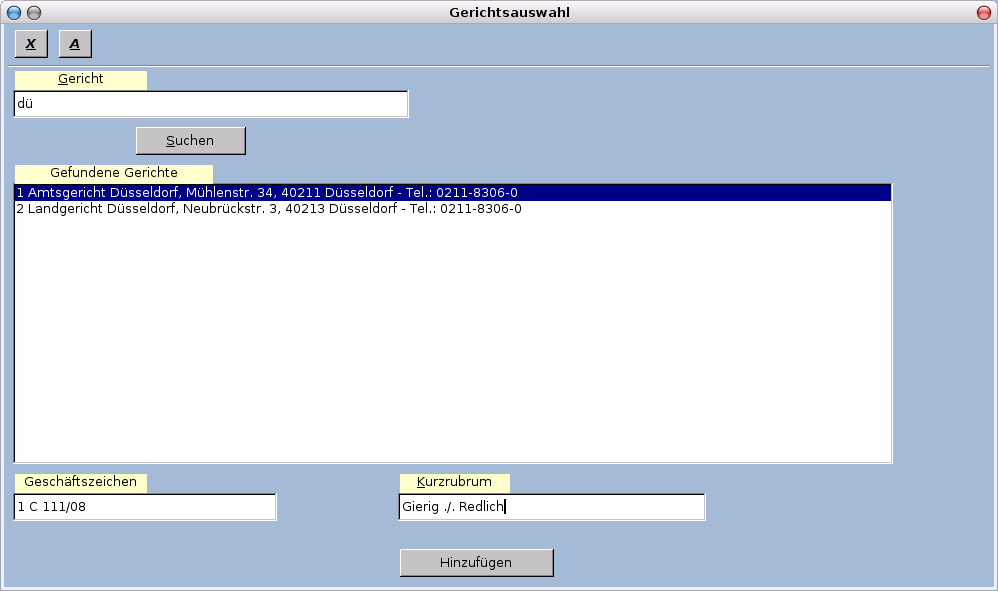Click the Gefundene Gerichte label
Screen dimensions: 998x591
coord(114,173)
